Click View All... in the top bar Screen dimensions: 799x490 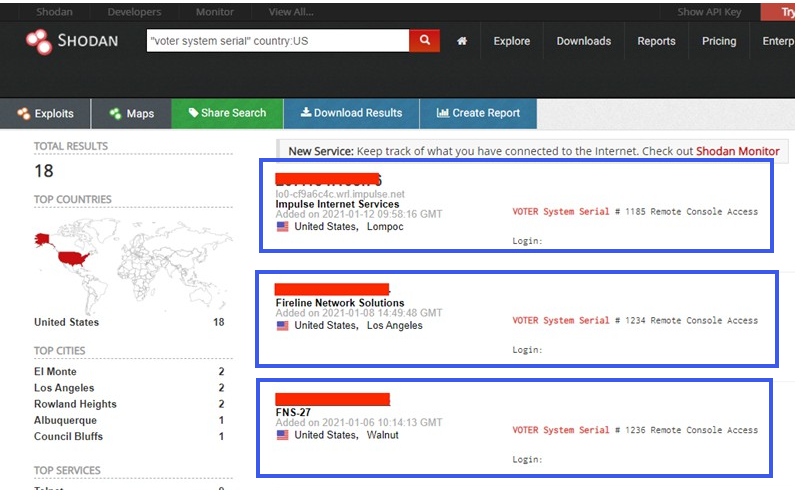[x=291, y=12]
